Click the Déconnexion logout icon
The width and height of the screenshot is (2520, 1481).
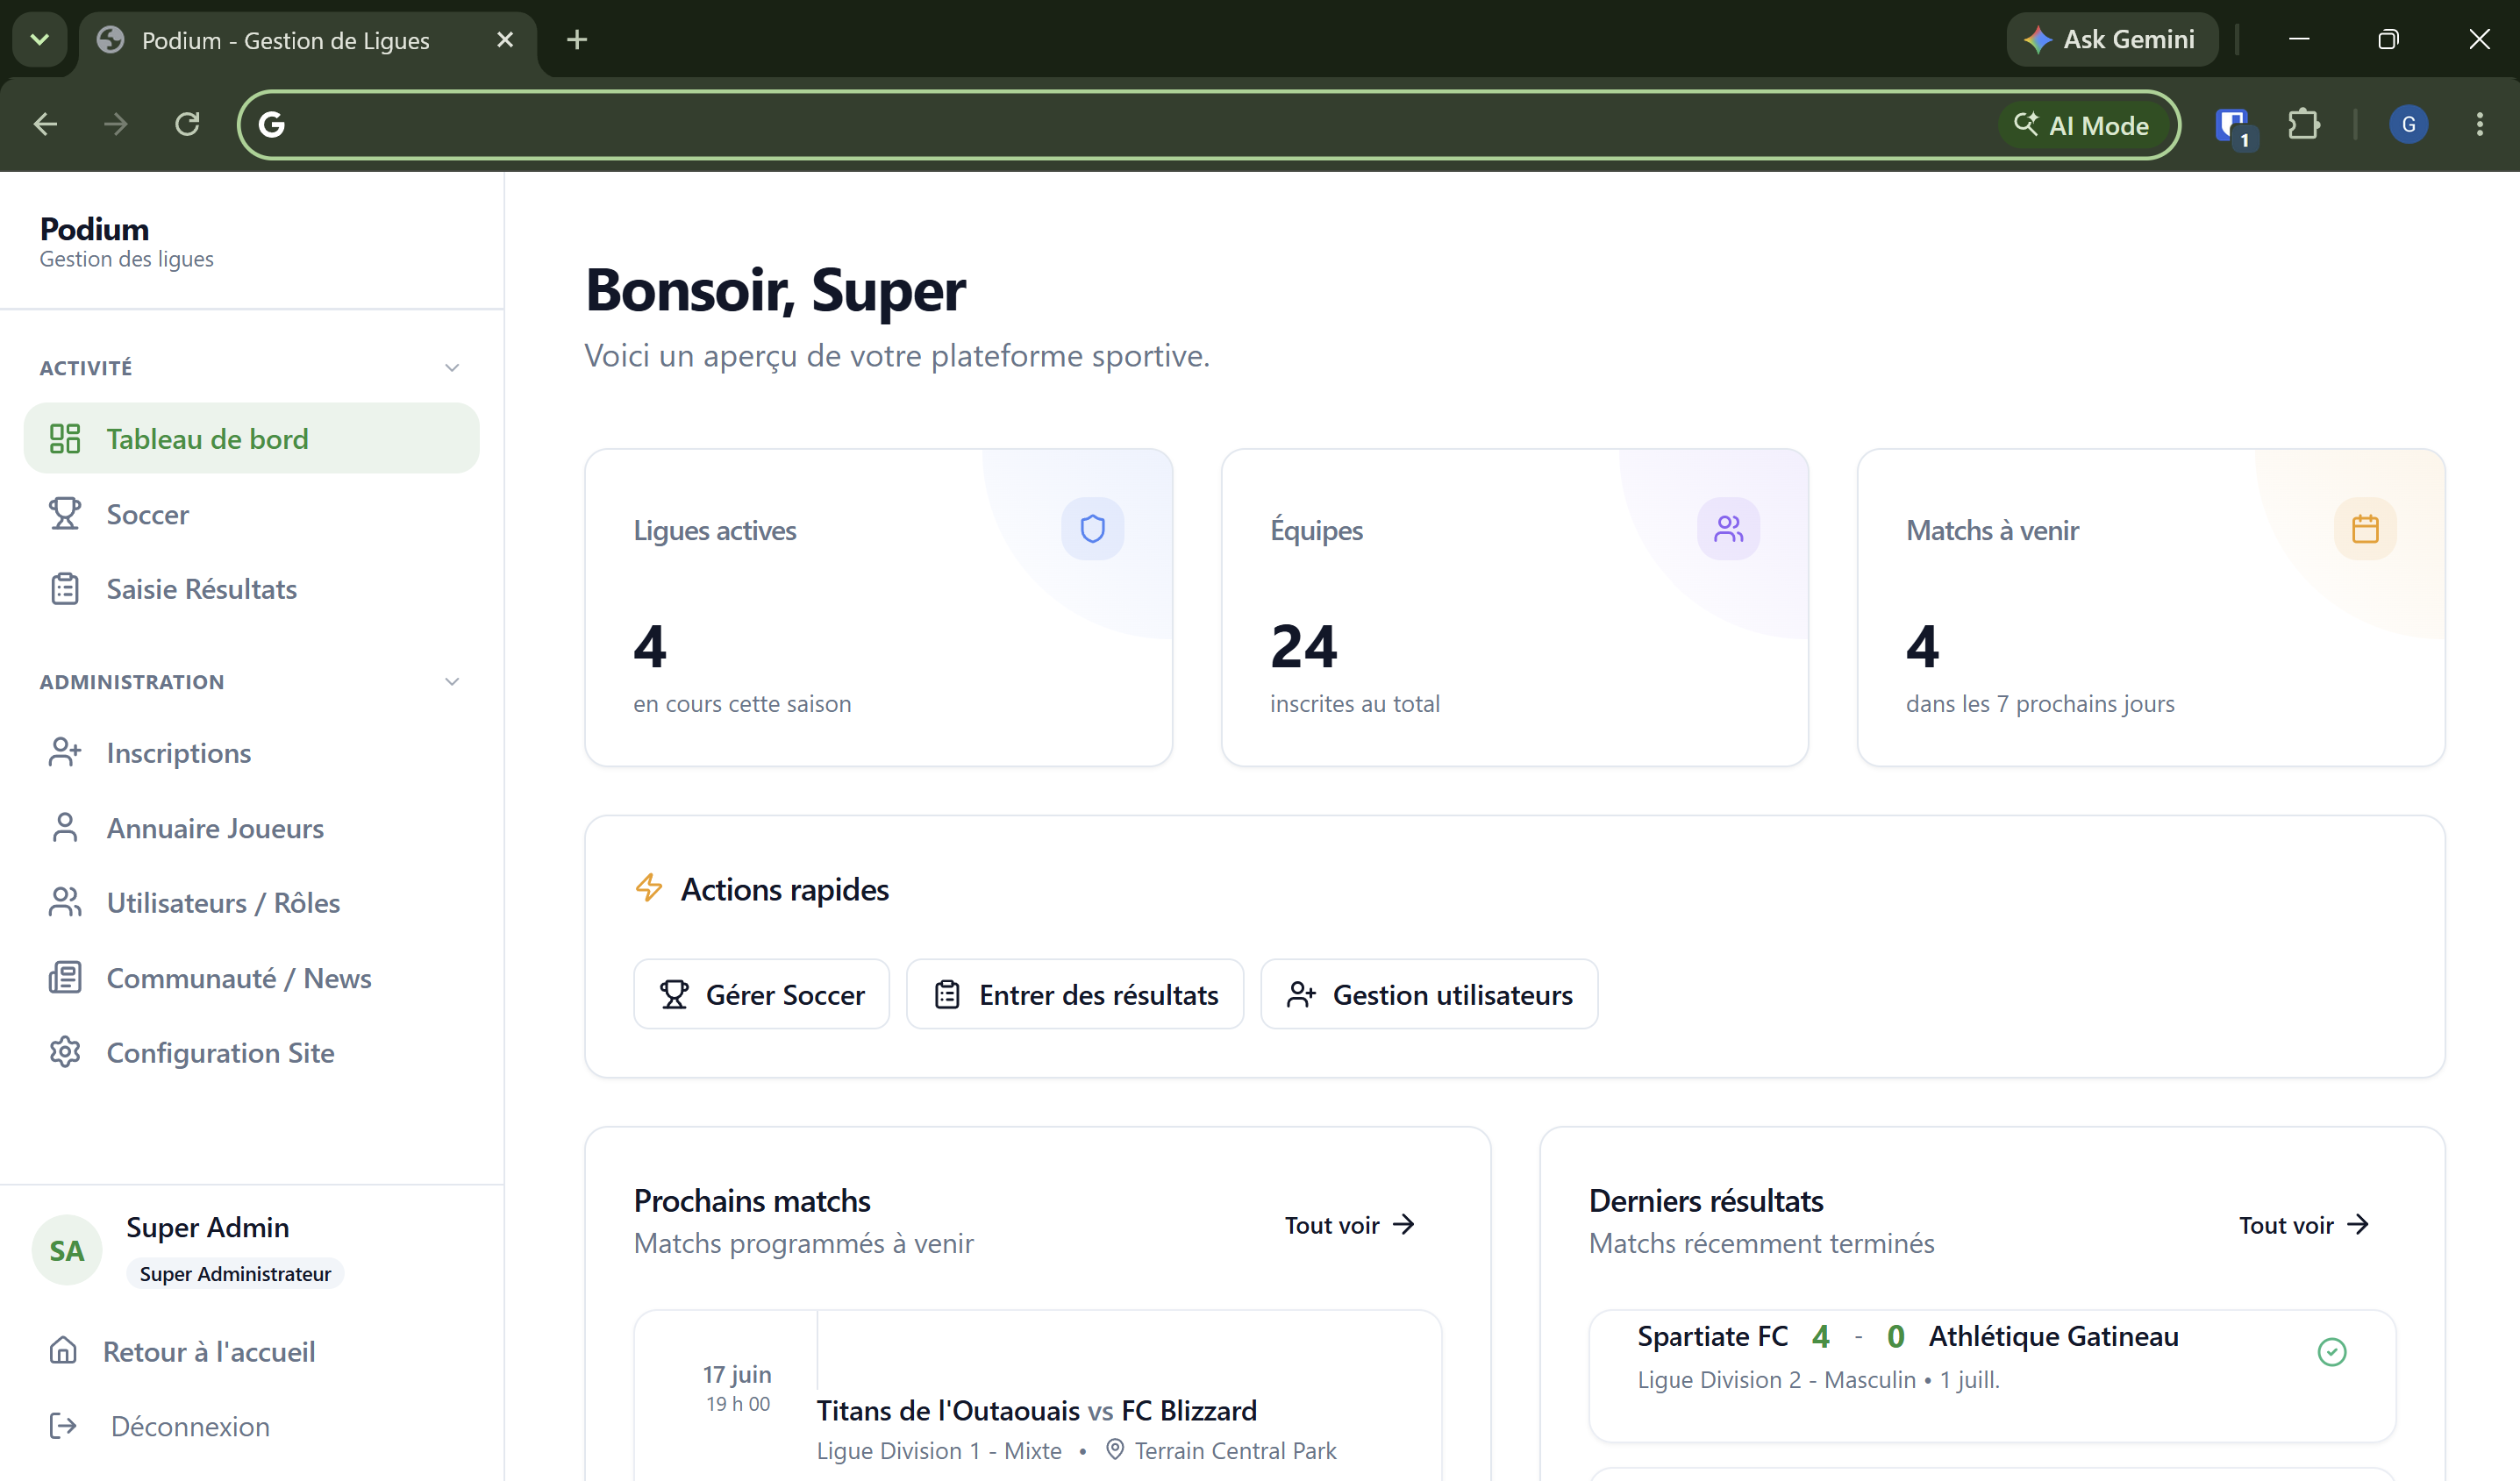click(63, 1425)
